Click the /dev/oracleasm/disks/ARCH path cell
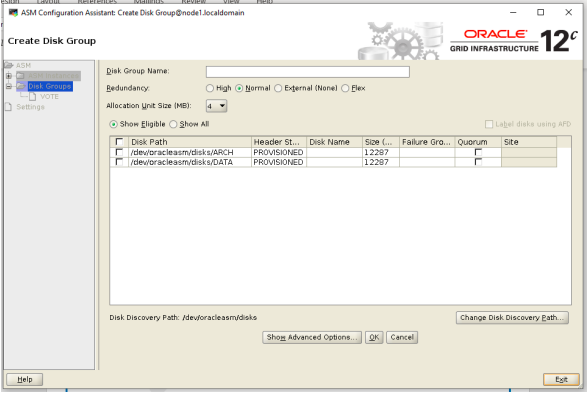 [190, 152]
